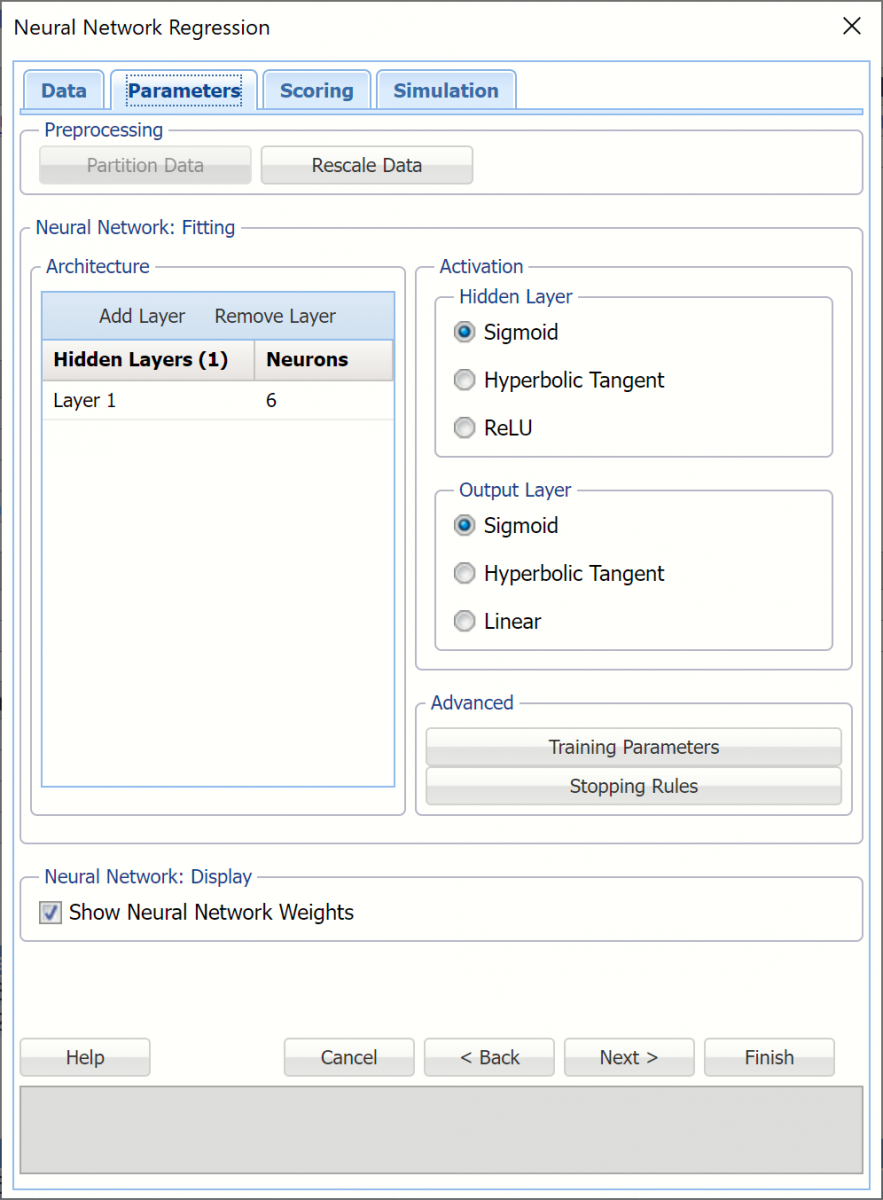Uncheck Show Neural Network Weights
The width and height of the screenshot is (883, 1200).
50,912
